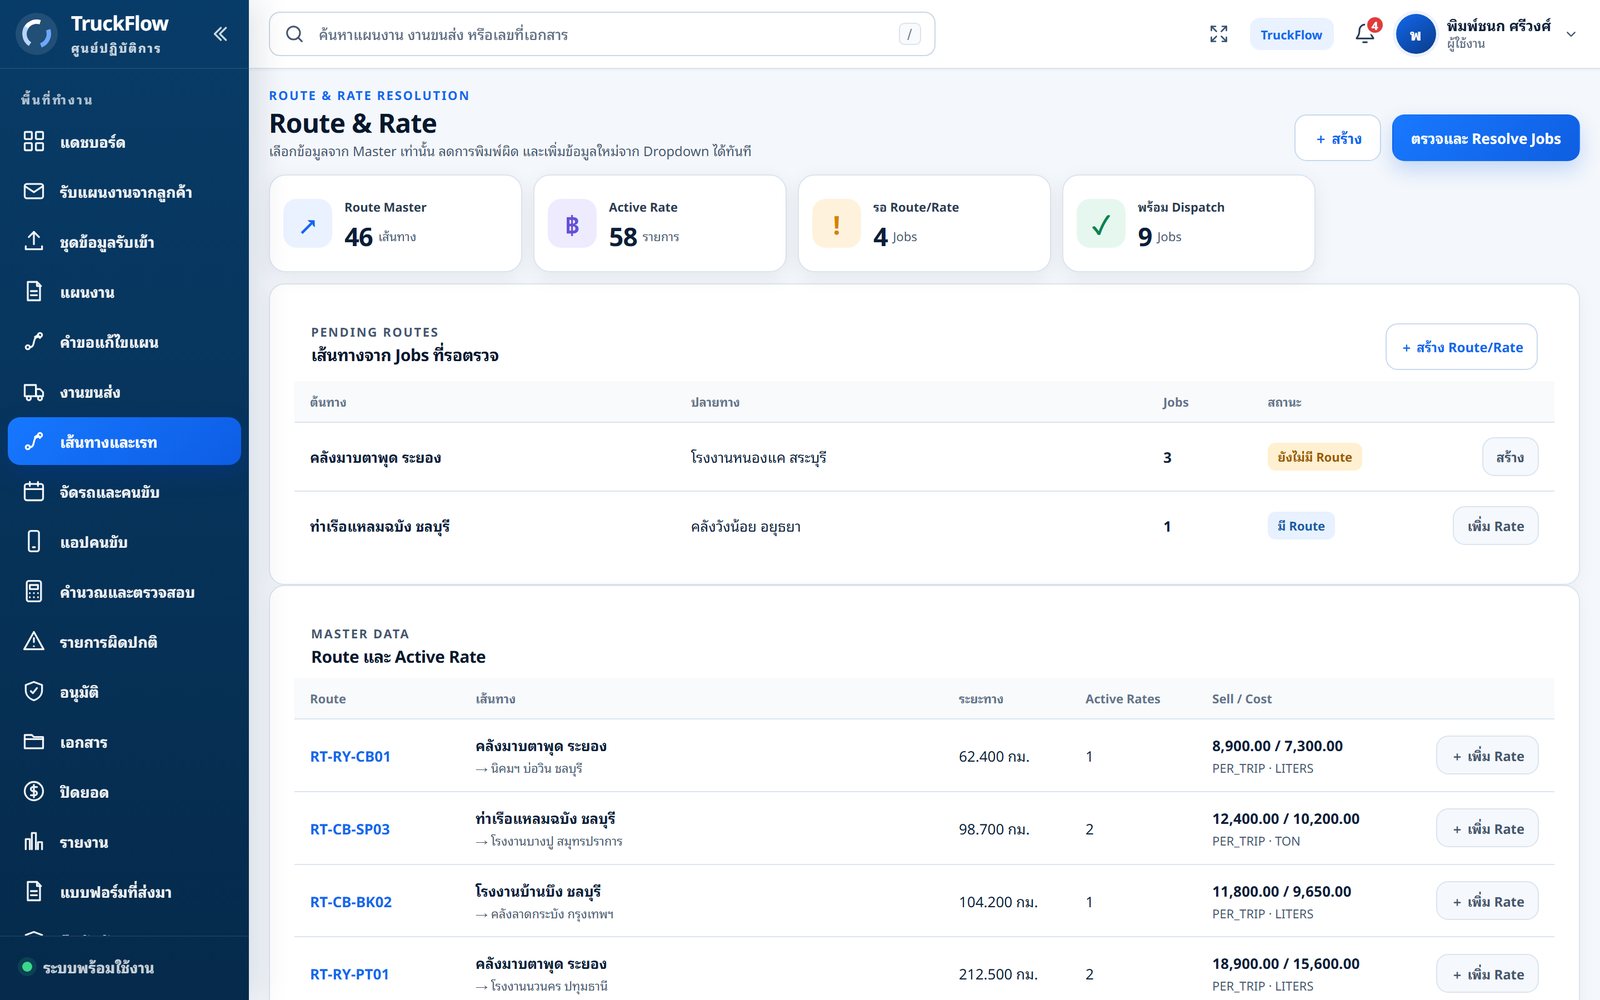The width and height of the screenshot is (1600, 1000).
Task: Click + สร้าง Route/Rate button
Action: (1461, 347)
